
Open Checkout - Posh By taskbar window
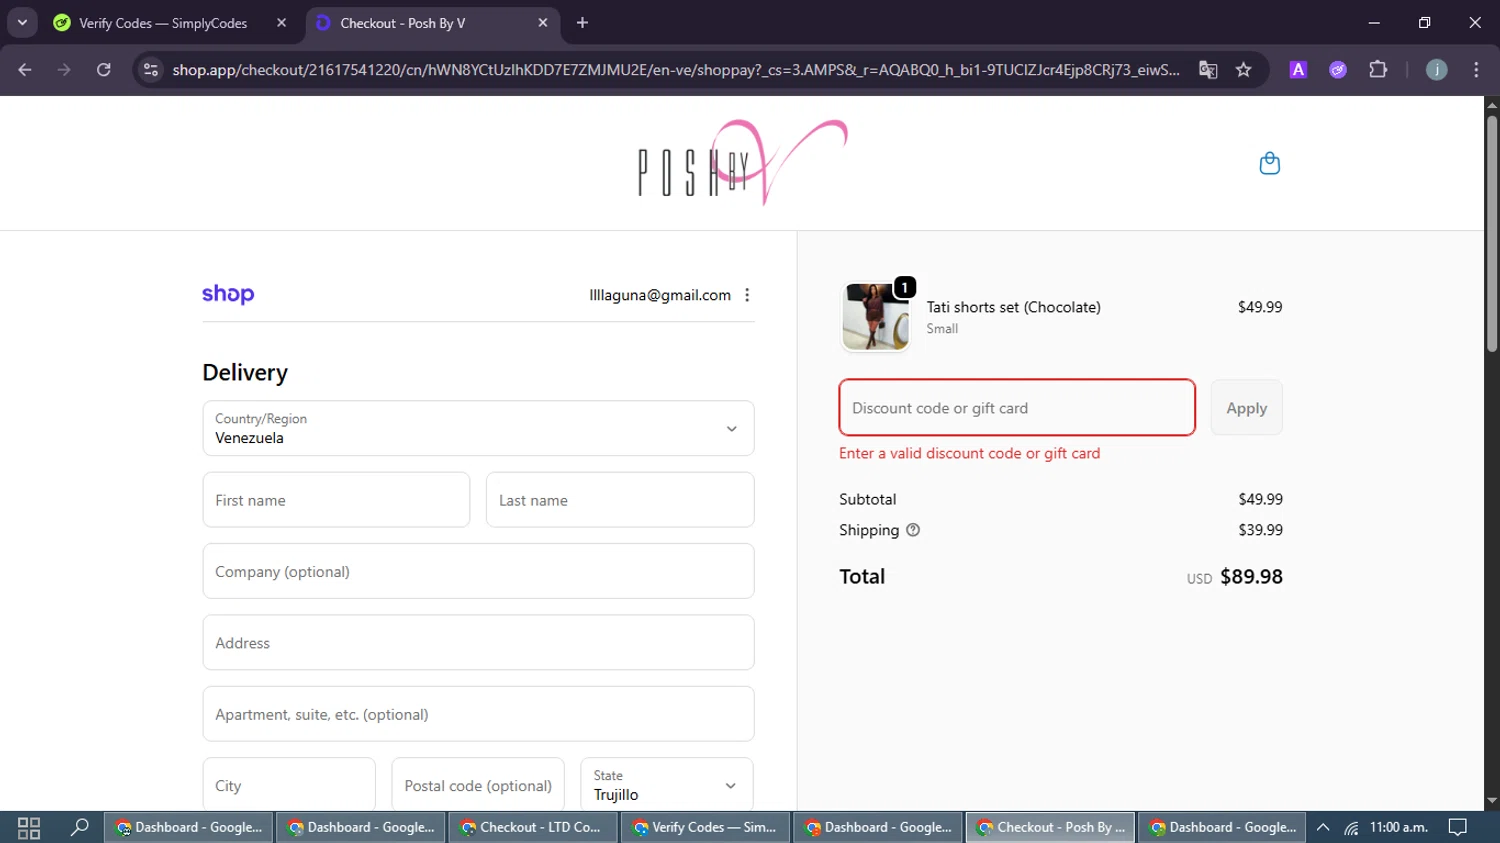[1050, 827]
